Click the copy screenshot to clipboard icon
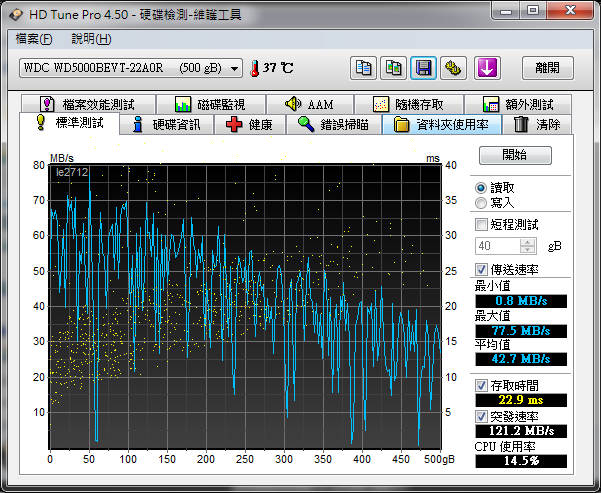This screenshot has width=601, height=493. pyautogui.click(x=393, y=68)
